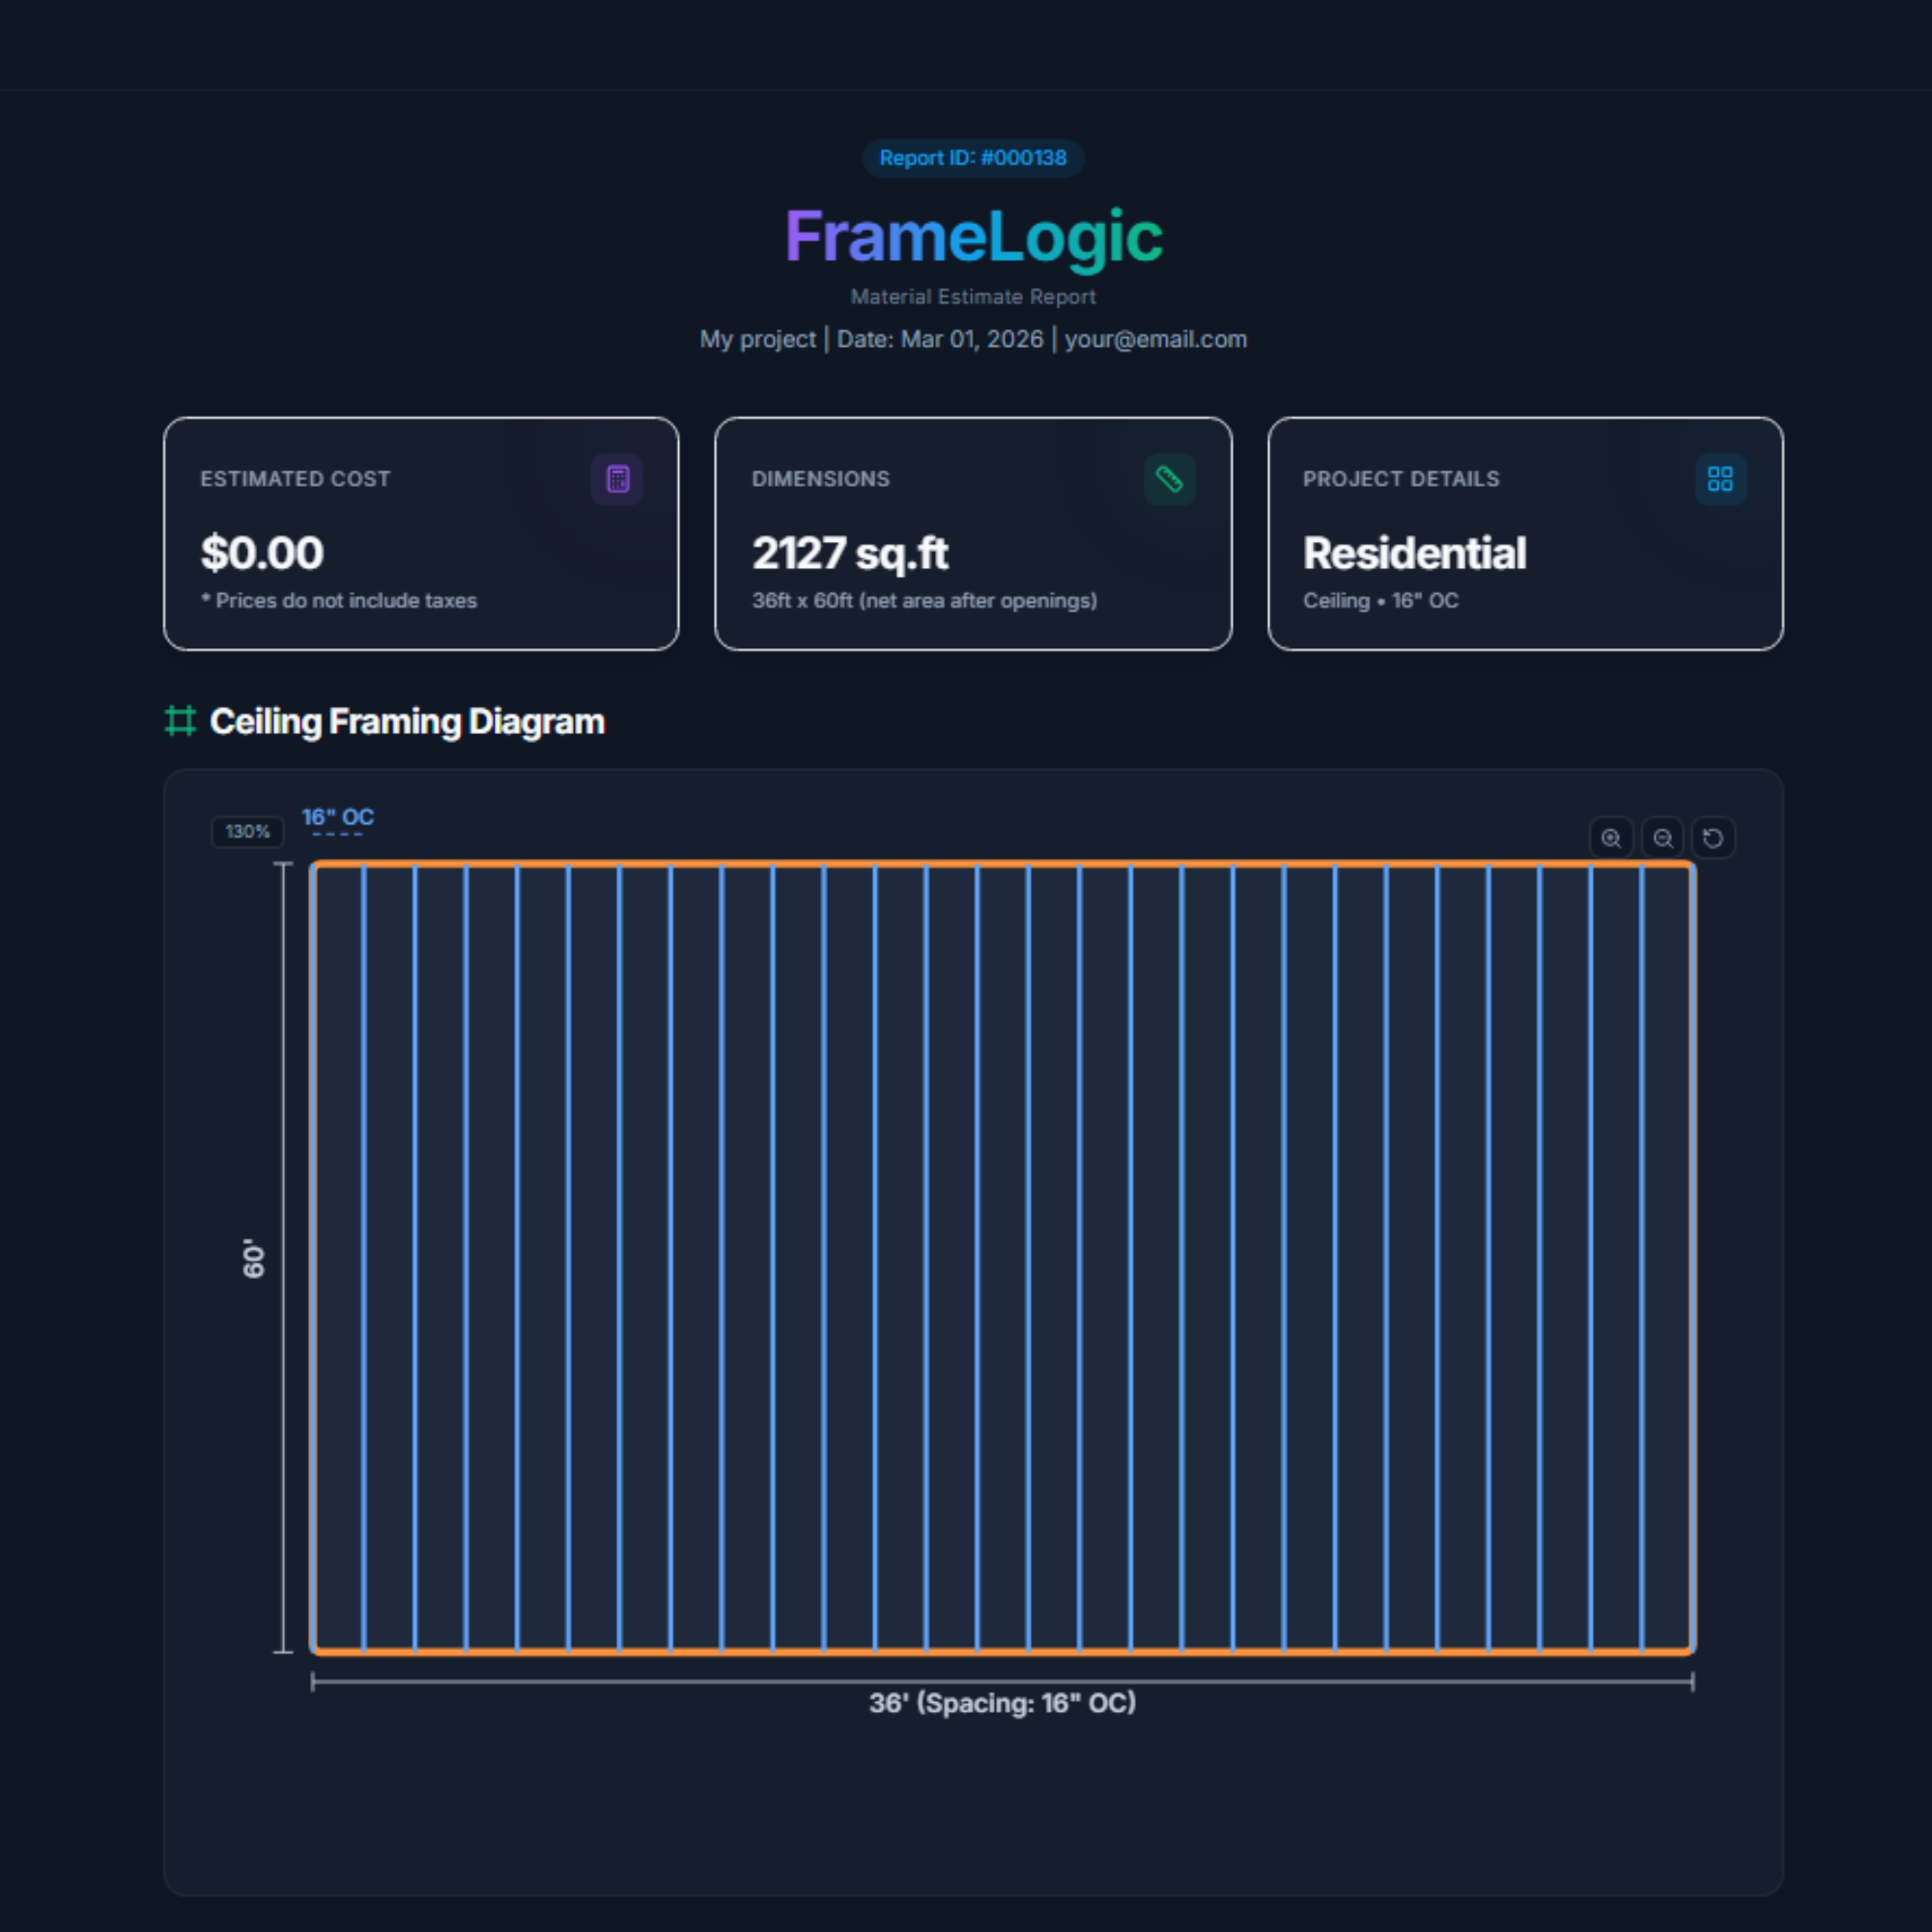
Task: Click the your@email.com address
Action: pyautogui.click(x=1155, y=340)
